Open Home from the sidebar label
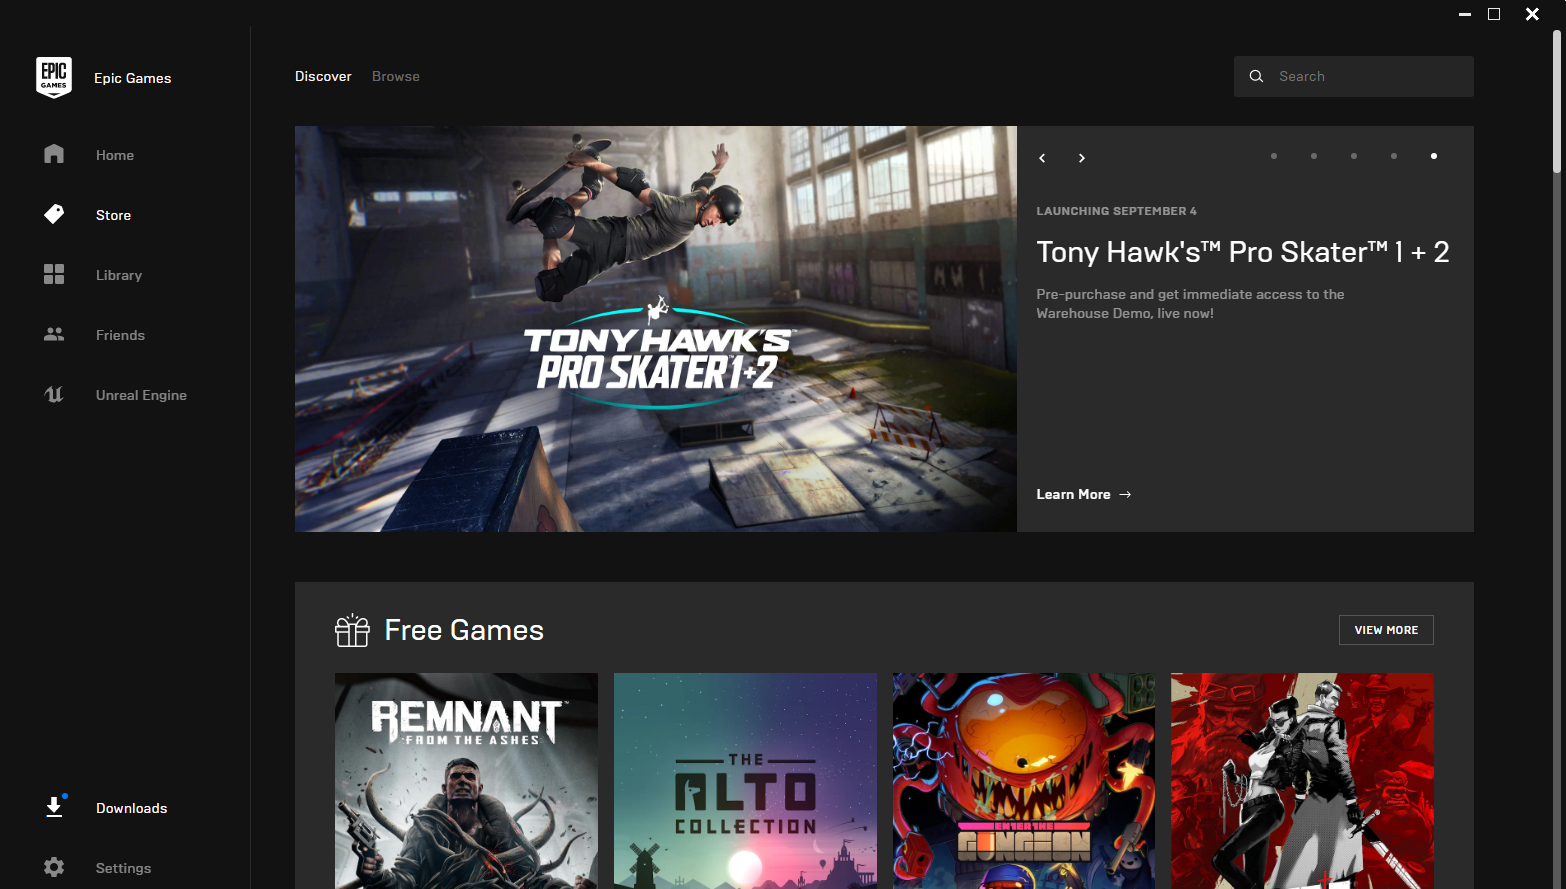The width and height of the screenshot is (1566, 889). 115,155
